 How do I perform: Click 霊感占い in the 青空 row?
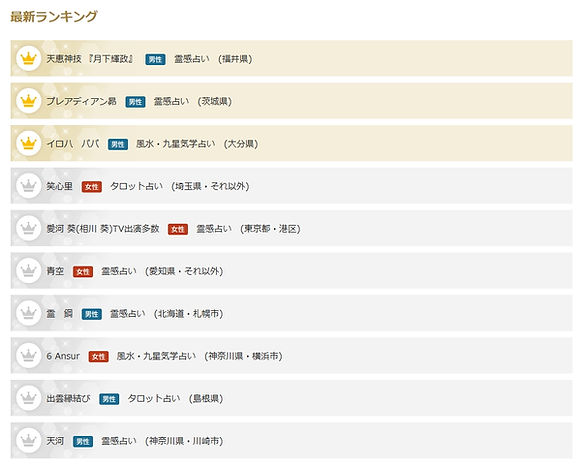pyautogui.click(x=119, y=271)
